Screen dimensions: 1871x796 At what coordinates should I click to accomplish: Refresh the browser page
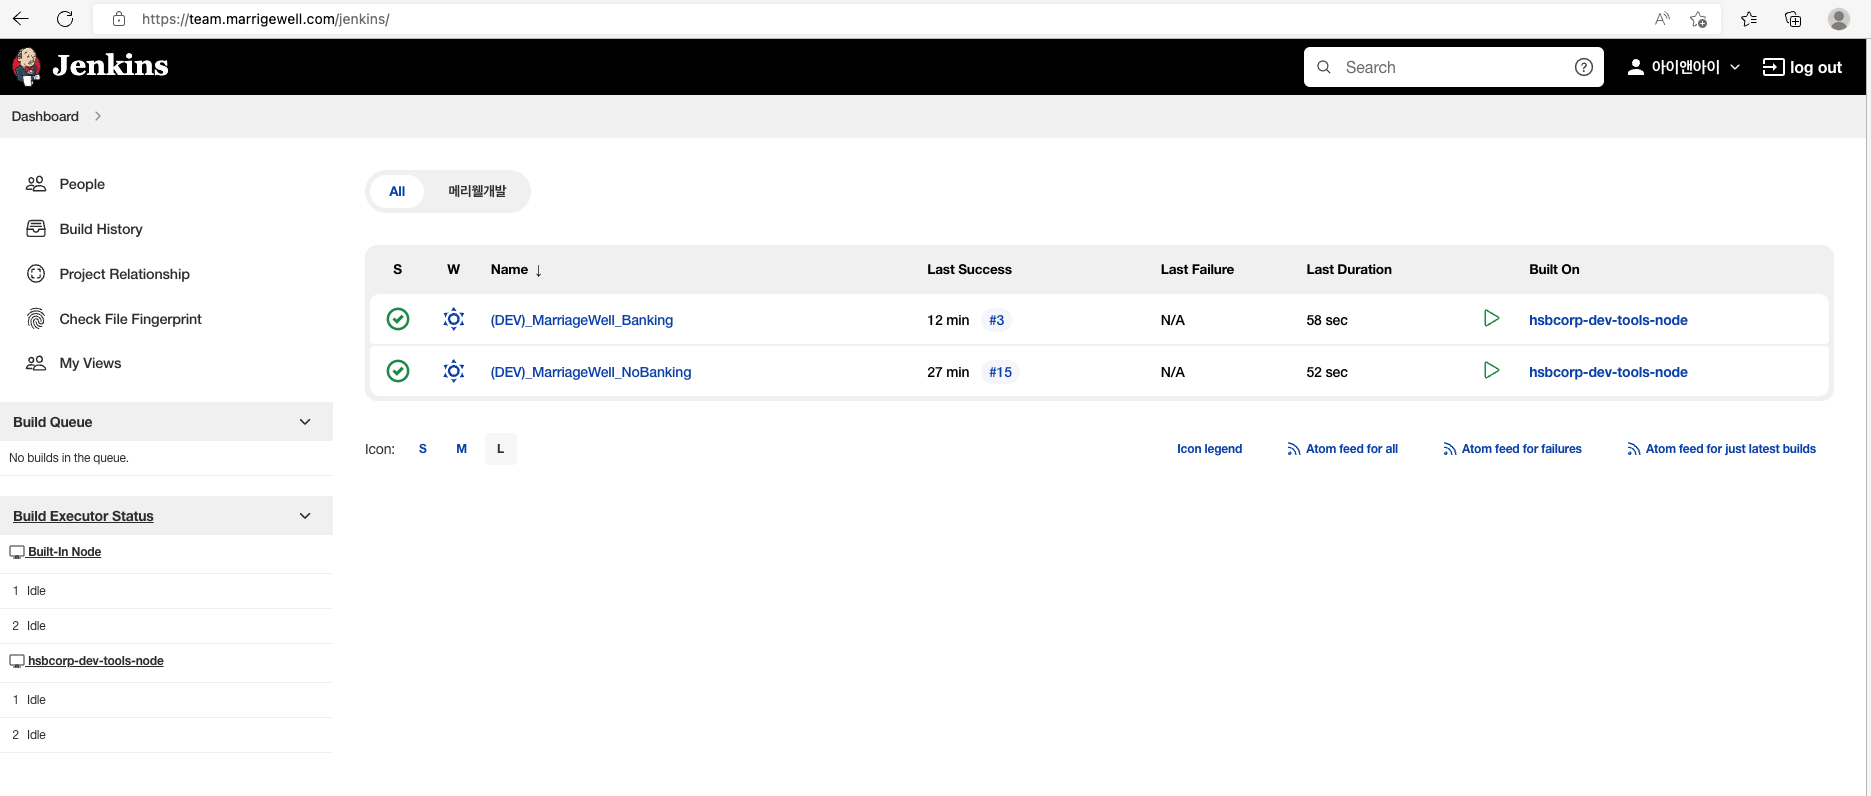point(65,19)
